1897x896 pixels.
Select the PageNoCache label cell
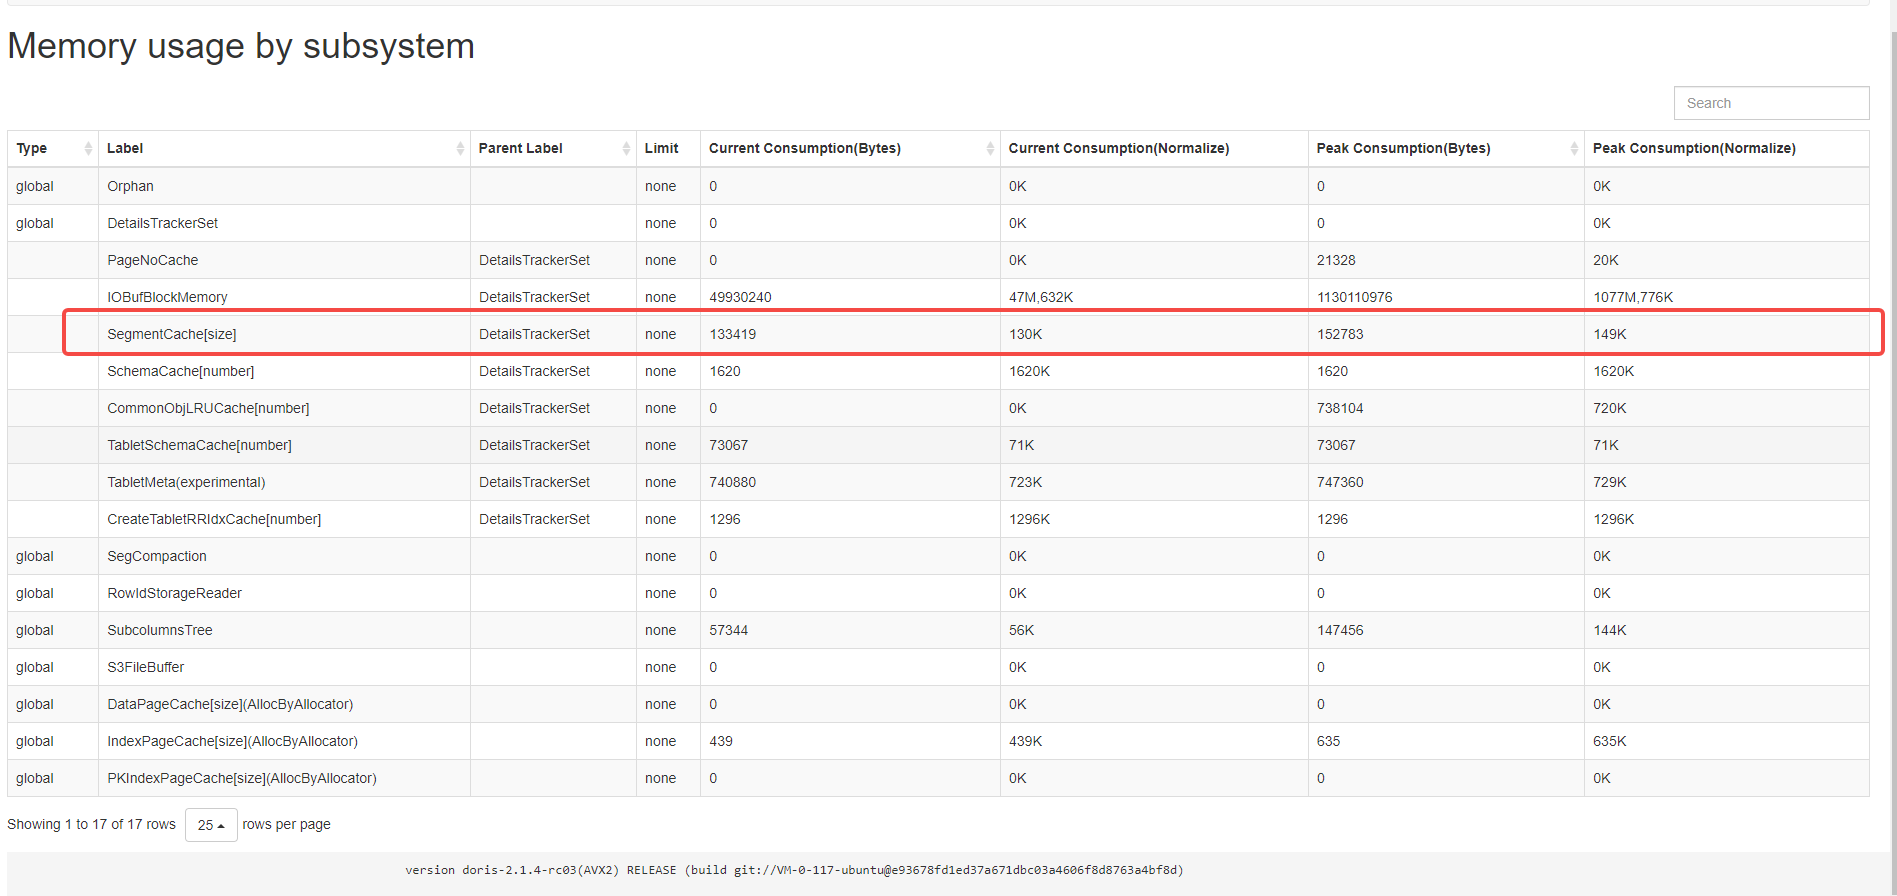pyautogui.click(x=284, y=260)
